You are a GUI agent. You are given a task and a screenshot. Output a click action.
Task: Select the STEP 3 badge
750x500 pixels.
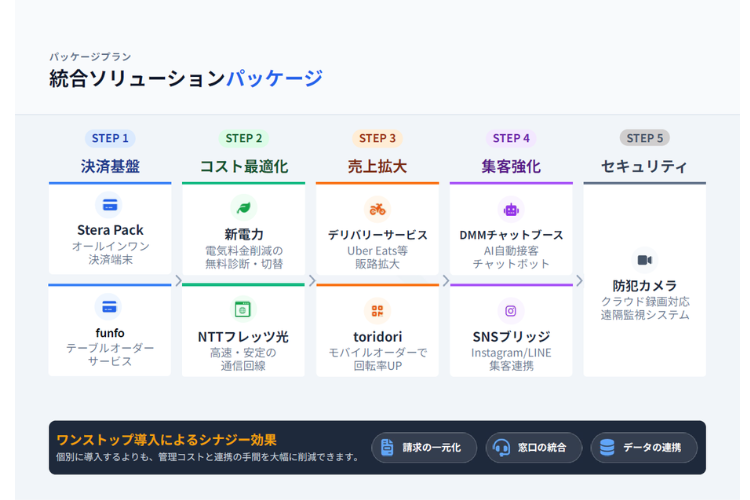377,138
